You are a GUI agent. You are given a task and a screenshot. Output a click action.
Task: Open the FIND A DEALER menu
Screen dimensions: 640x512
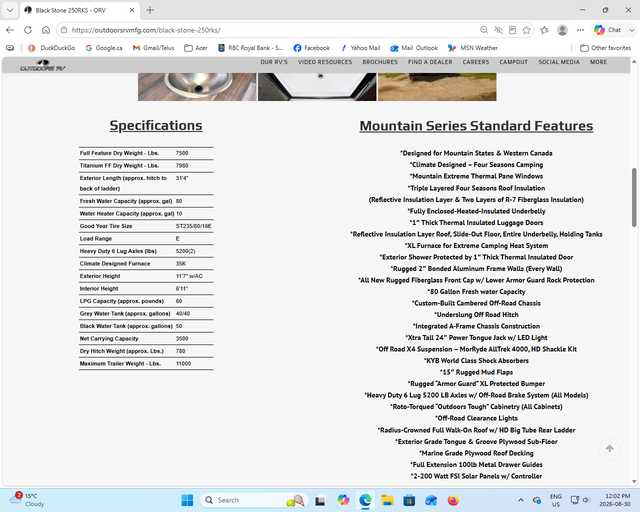click(430, 62)
